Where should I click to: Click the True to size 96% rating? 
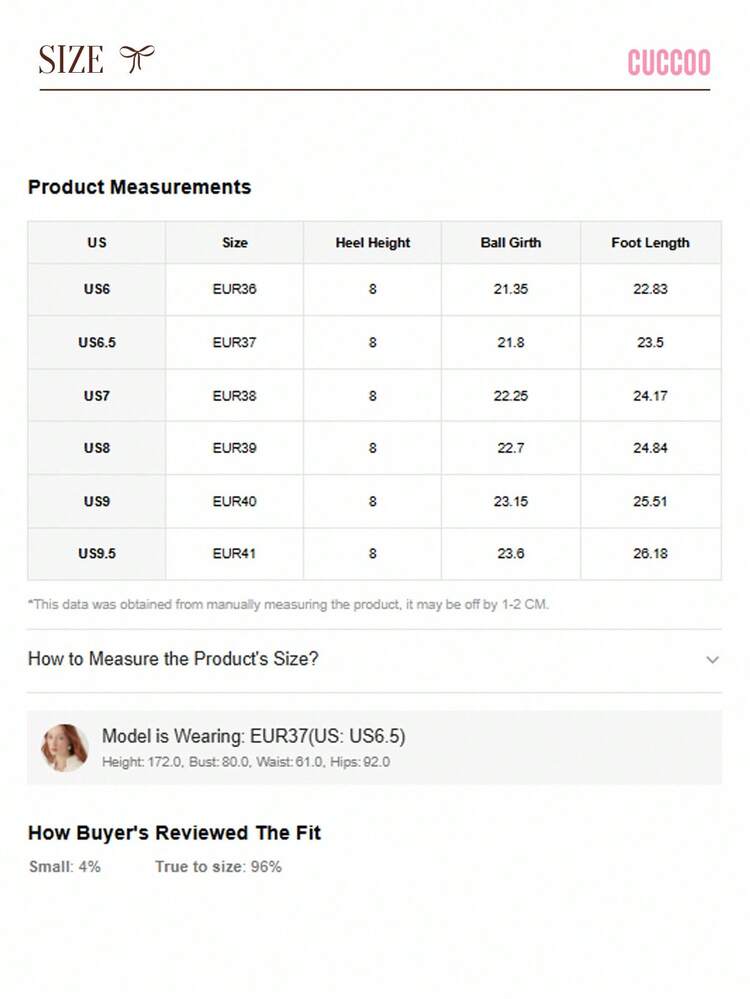218,866
